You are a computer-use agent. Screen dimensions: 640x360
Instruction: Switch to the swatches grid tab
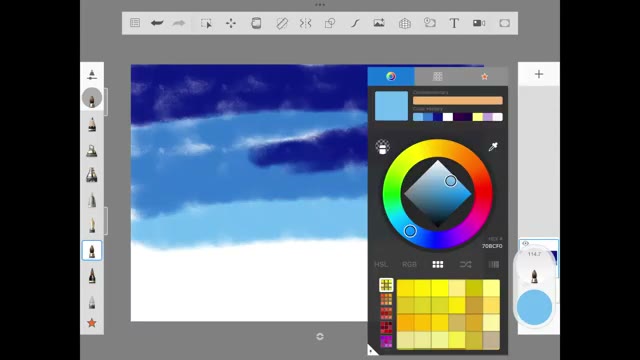(438, 76)
